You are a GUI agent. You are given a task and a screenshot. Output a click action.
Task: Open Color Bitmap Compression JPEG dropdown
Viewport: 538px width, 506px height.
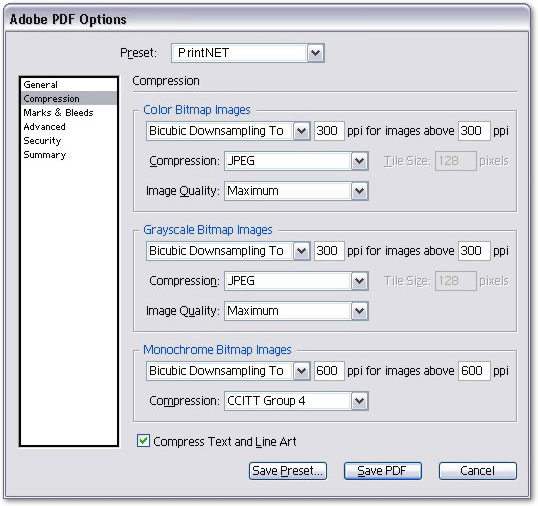coord(296,161)
